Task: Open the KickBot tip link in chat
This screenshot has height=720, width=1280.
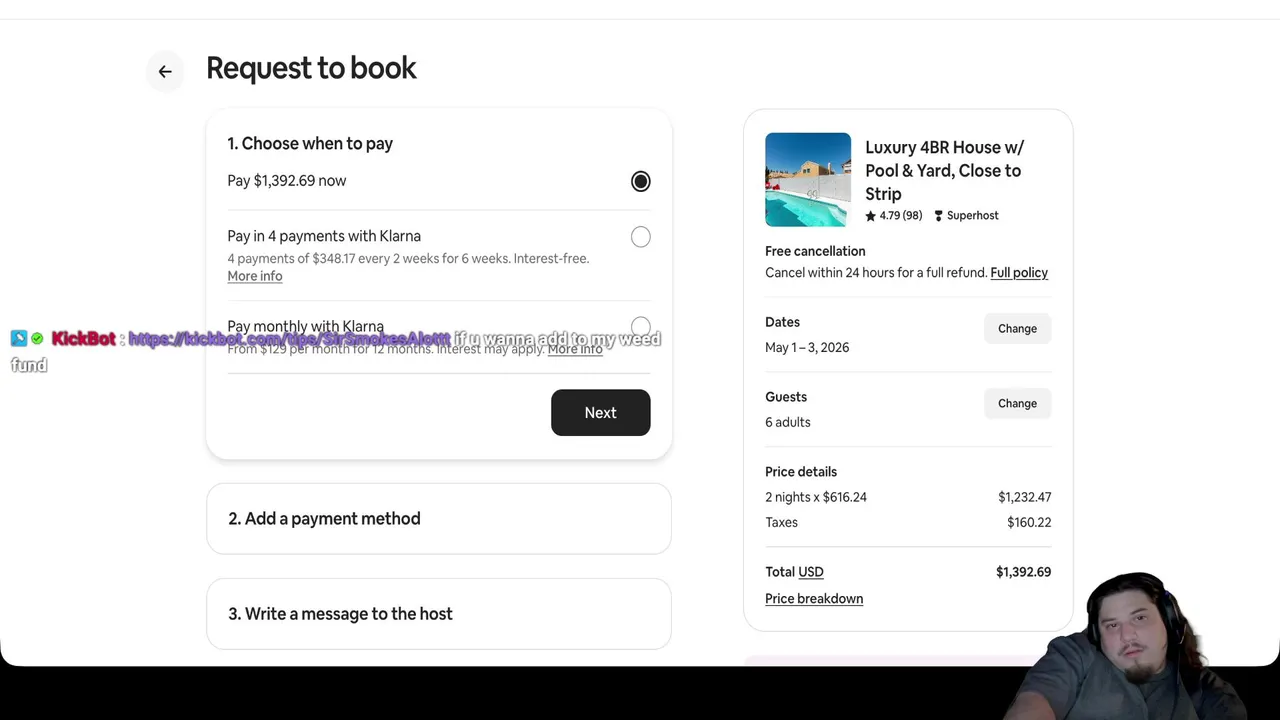Action: (x=289, y=339)
